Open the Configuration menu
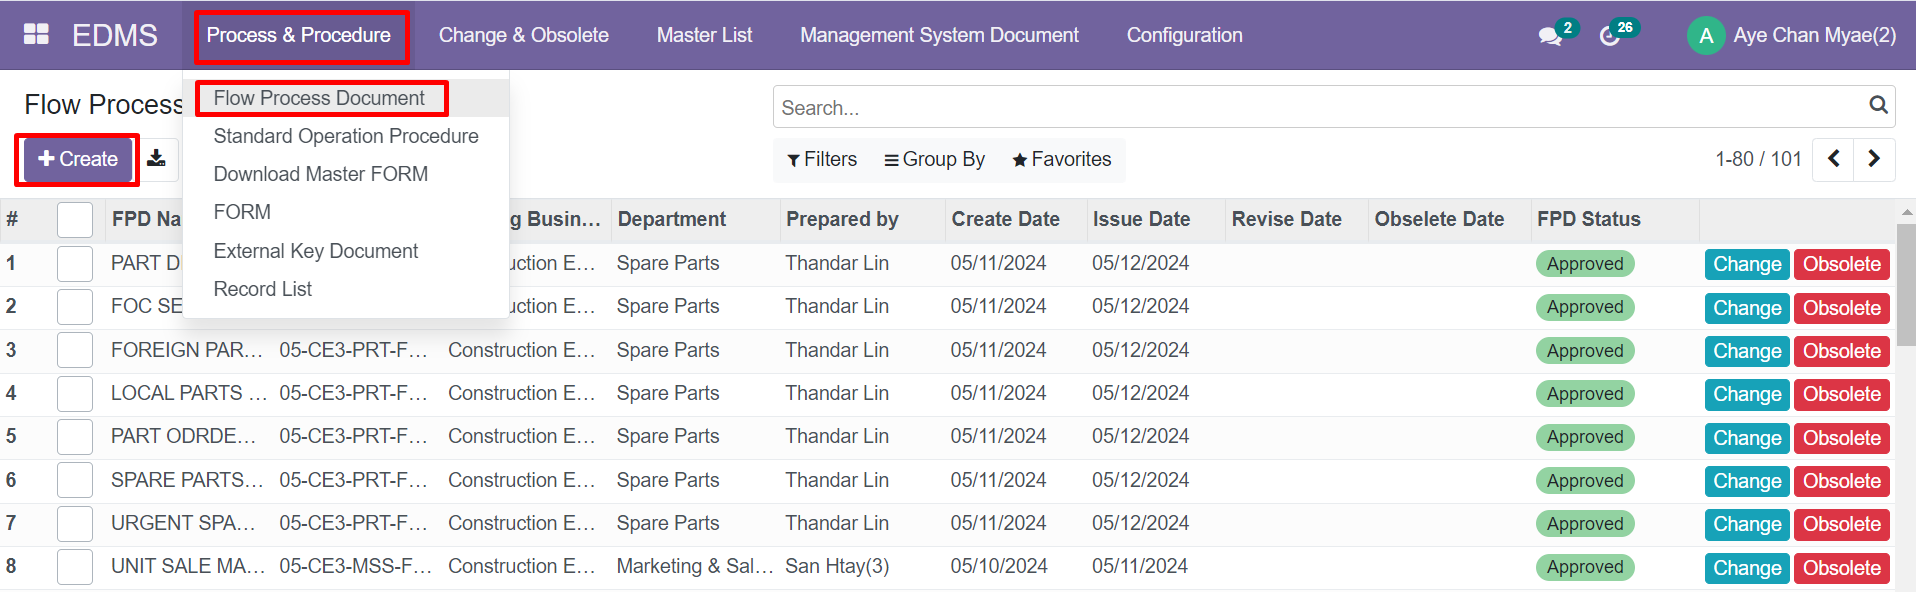Screen dimensions: 1916x592 pos(1184,35)
